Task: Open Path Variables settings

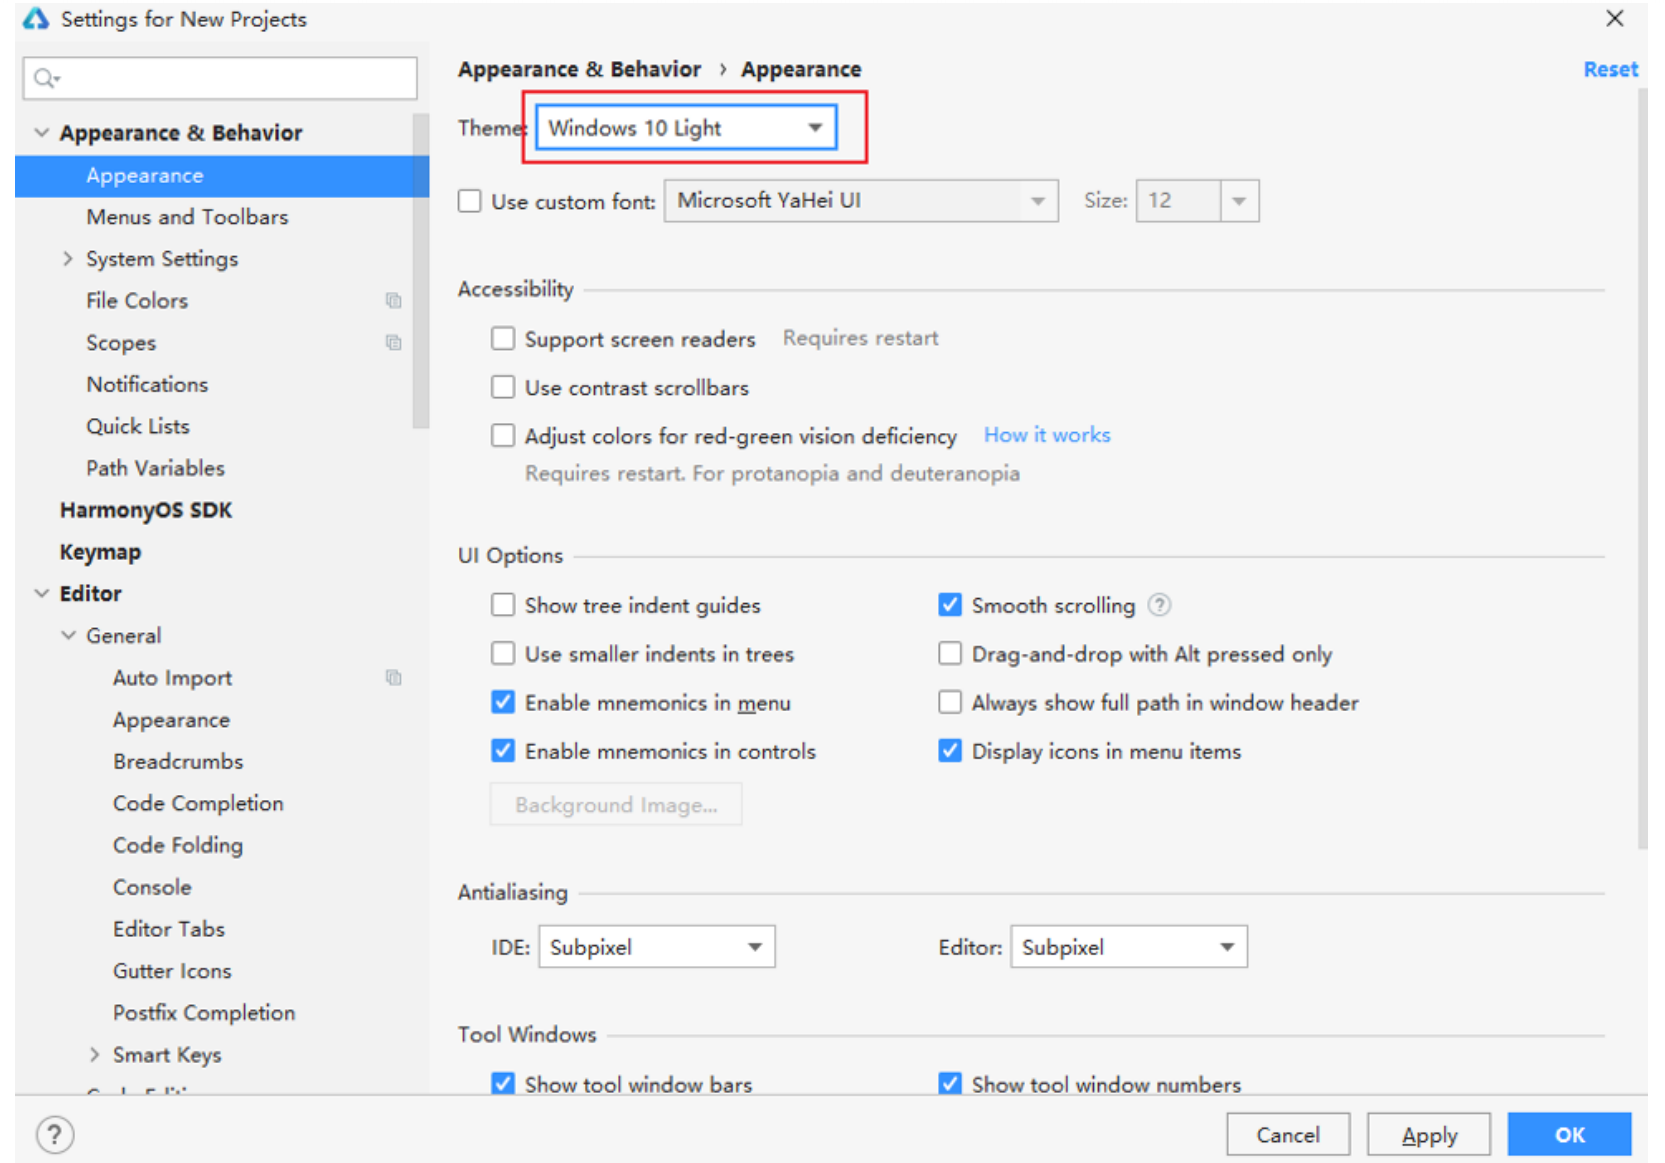Action: [x=155, y=468]
